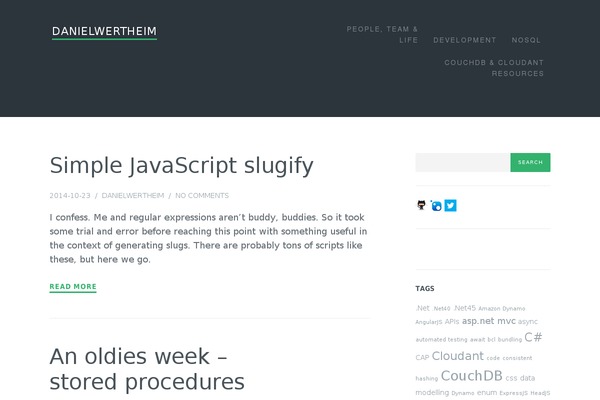Open People, Team & Life menu
Screen dimensions: 600x400
point(382,34)
